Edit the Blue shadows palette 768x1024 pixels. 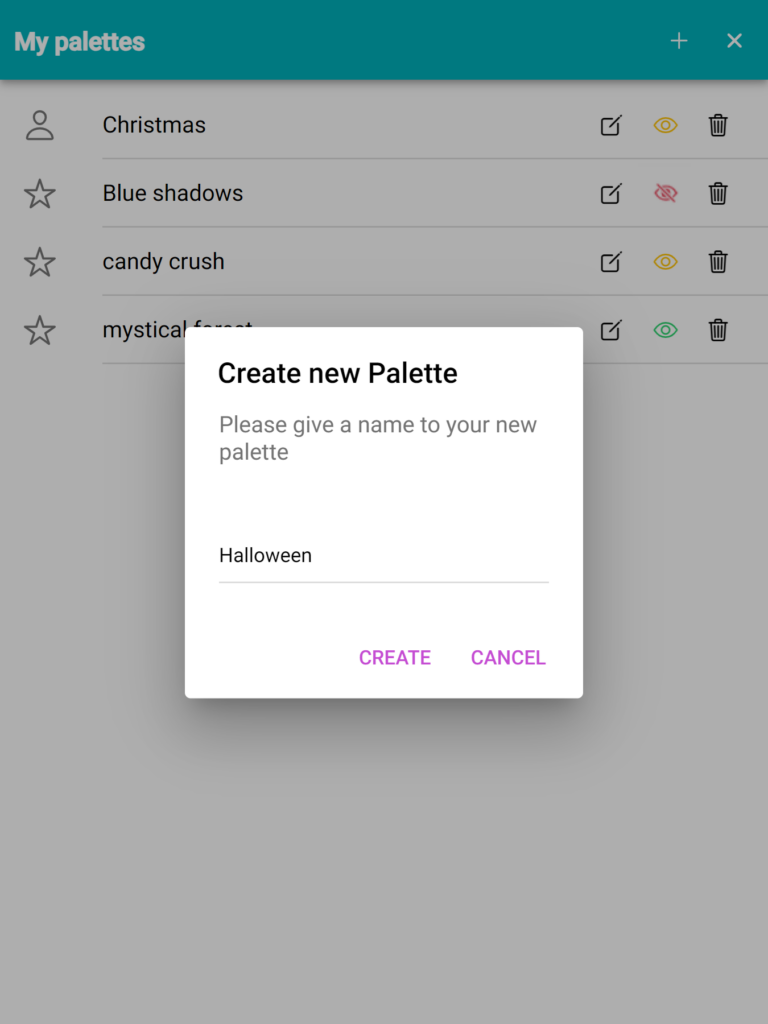tap(611, 194)
